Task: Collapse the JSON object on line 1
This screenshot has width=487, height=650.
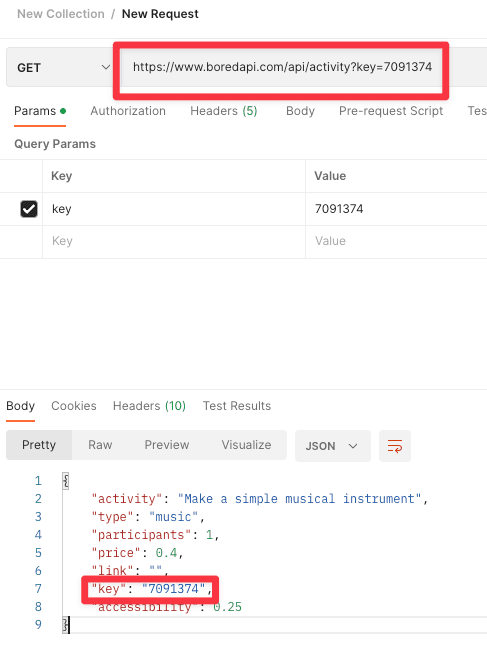Action: [x=65, y=481]
